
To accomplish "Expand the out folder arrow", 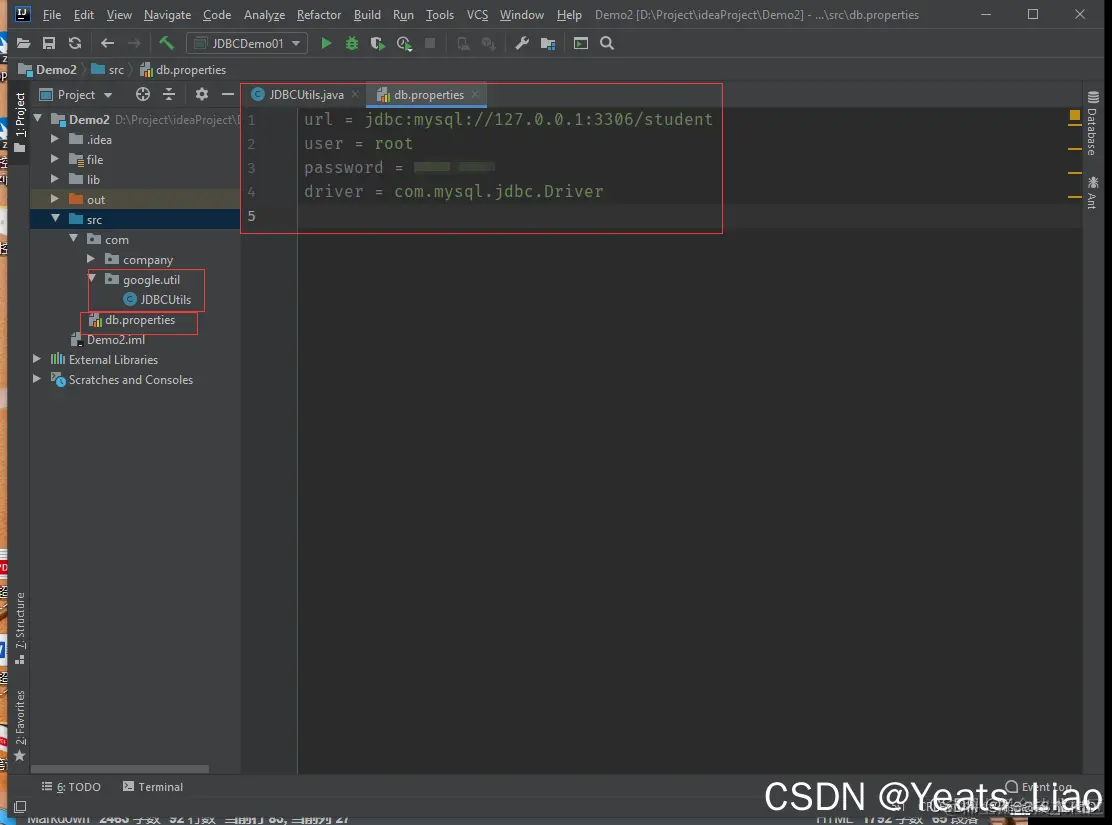I will click(x=55, y=199).
